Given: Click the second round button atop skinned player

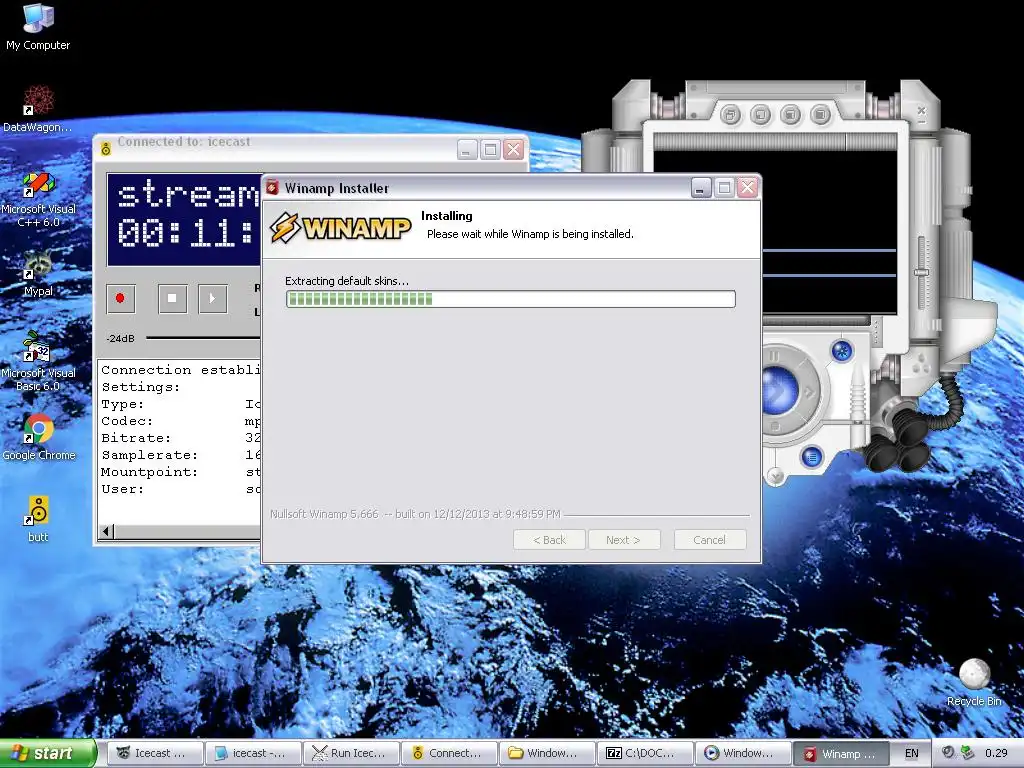Looking at the screenshot, I should click(760, 115).
